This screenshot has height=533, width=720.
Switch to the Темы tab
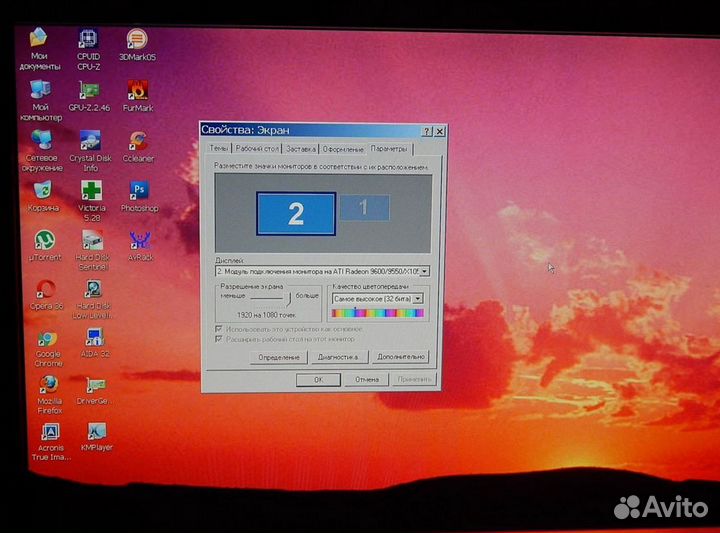tap(218, 148)
